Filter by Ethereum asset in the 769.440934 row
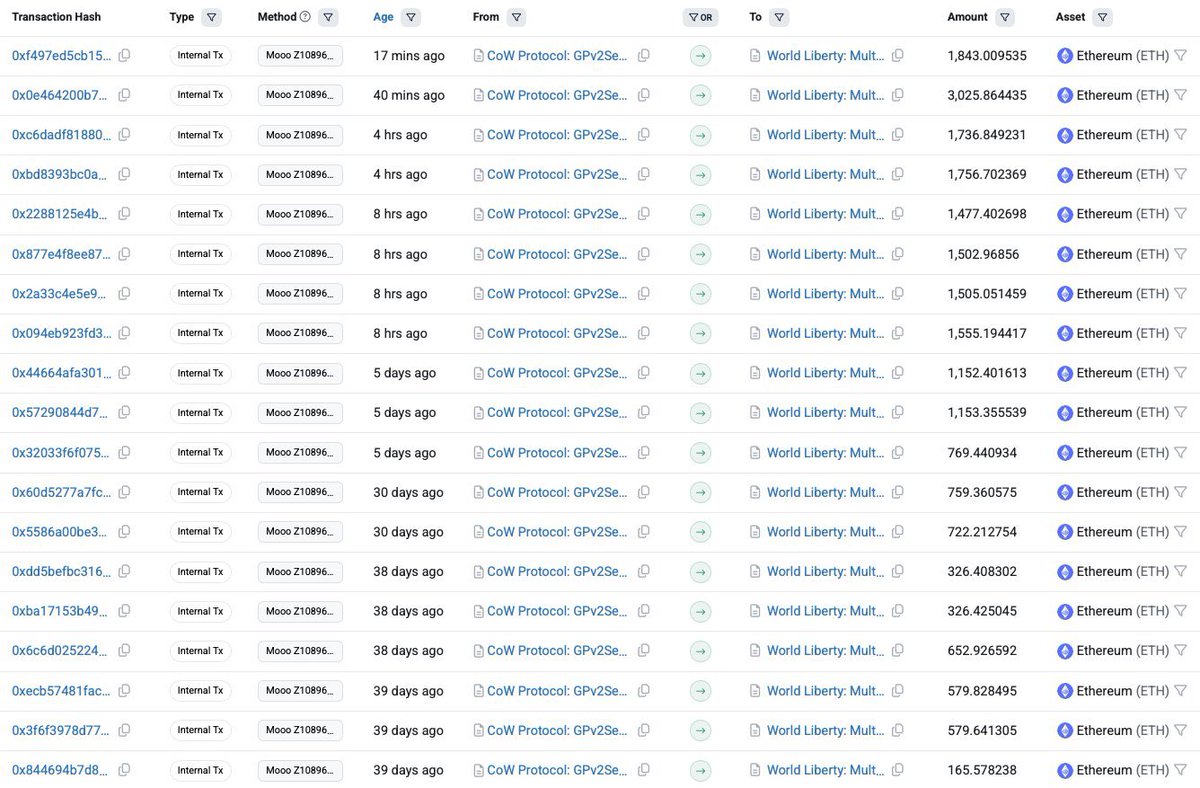 (1180, 452)
